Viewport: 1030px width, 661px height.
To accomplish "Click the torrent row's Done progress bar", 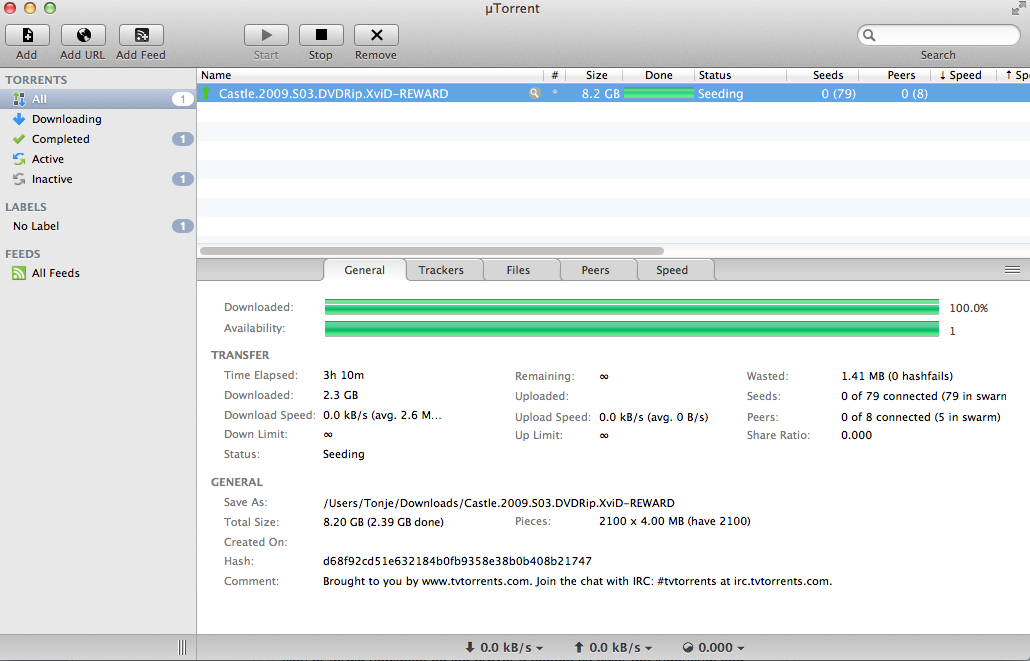I will pos(658,93).
